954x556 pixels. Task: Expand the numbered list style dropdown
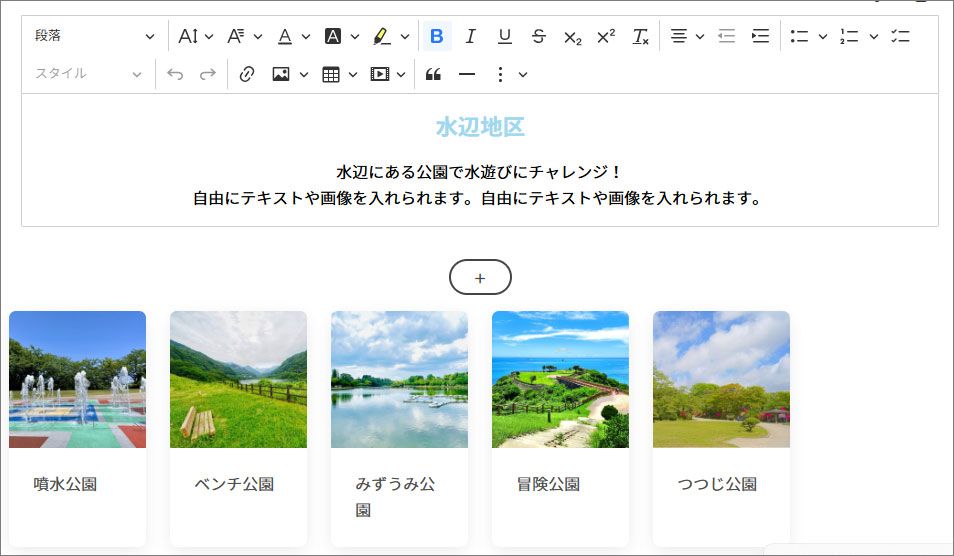tap(874, 36)
